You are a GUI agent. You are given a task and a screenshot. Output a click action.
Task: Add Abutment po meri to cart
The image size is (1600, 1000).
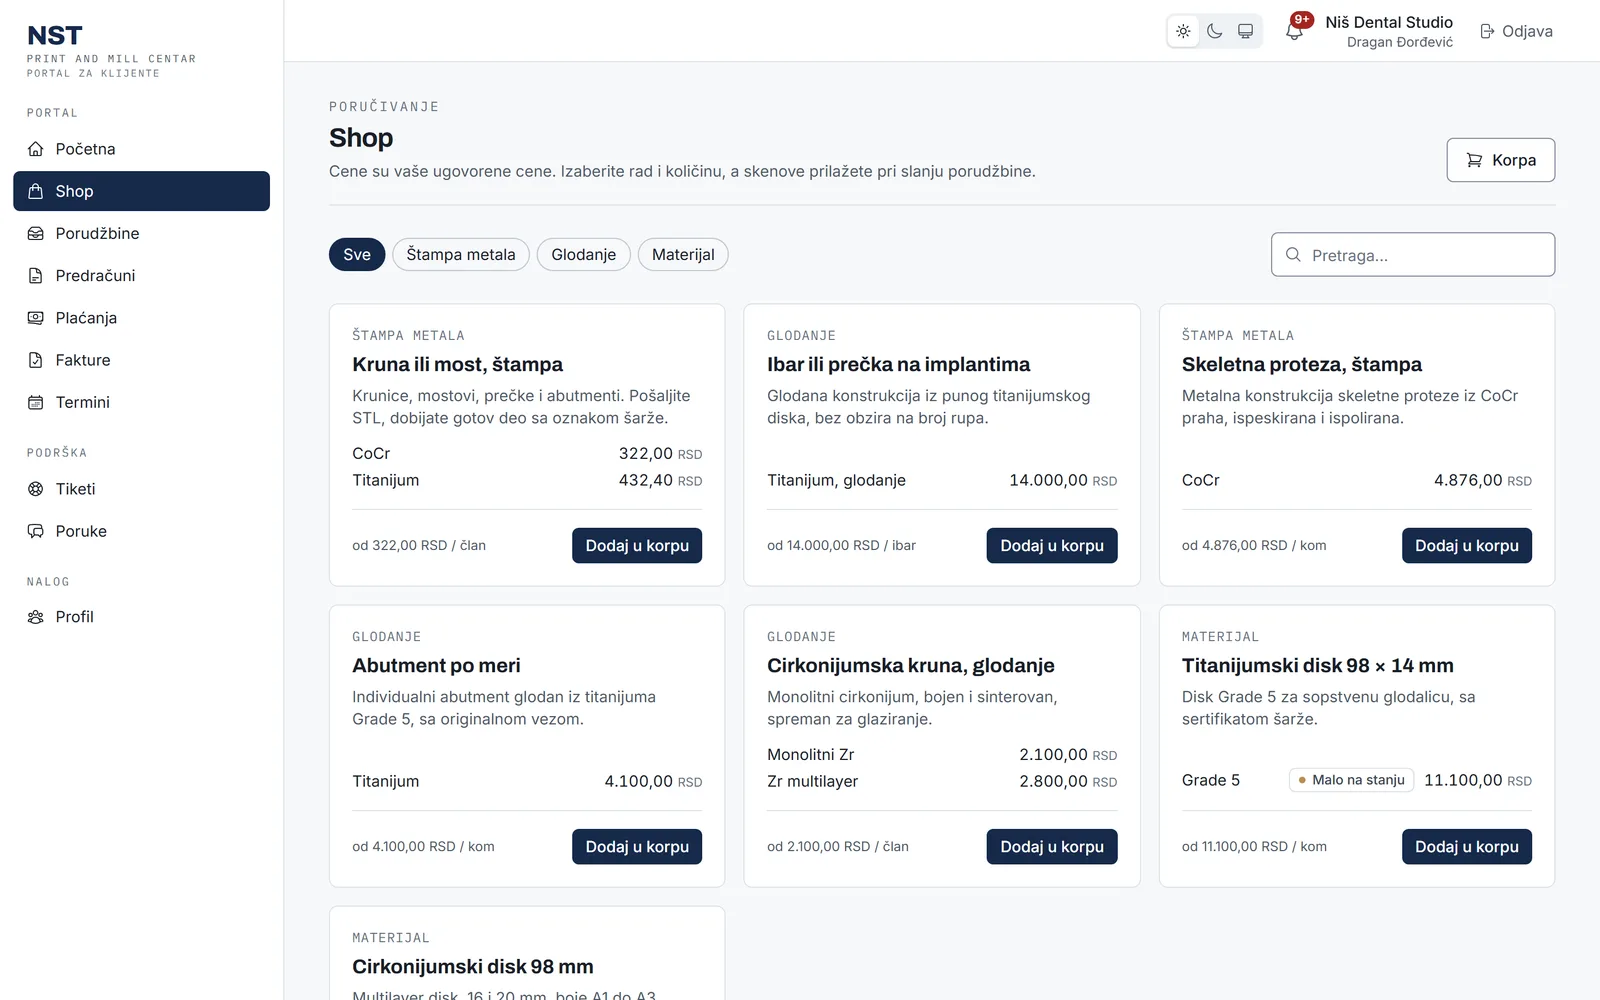point(637,847)
